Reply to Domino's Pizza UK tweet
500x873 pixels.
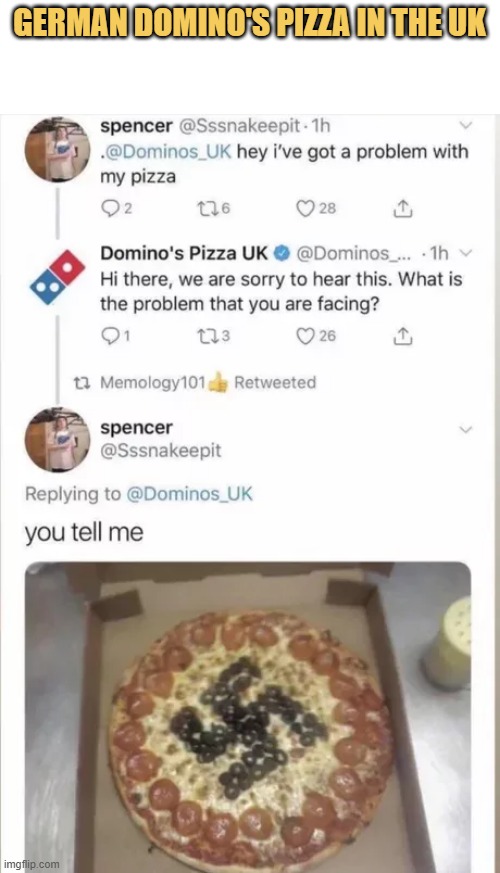click(109, 336)
